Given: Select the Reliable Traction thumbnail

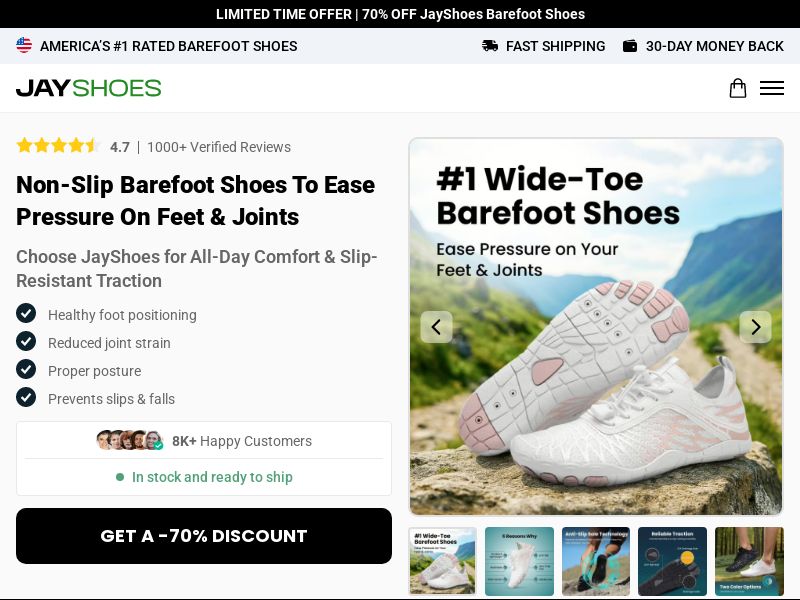Looking at the screenshot, I should pos(672,562).
